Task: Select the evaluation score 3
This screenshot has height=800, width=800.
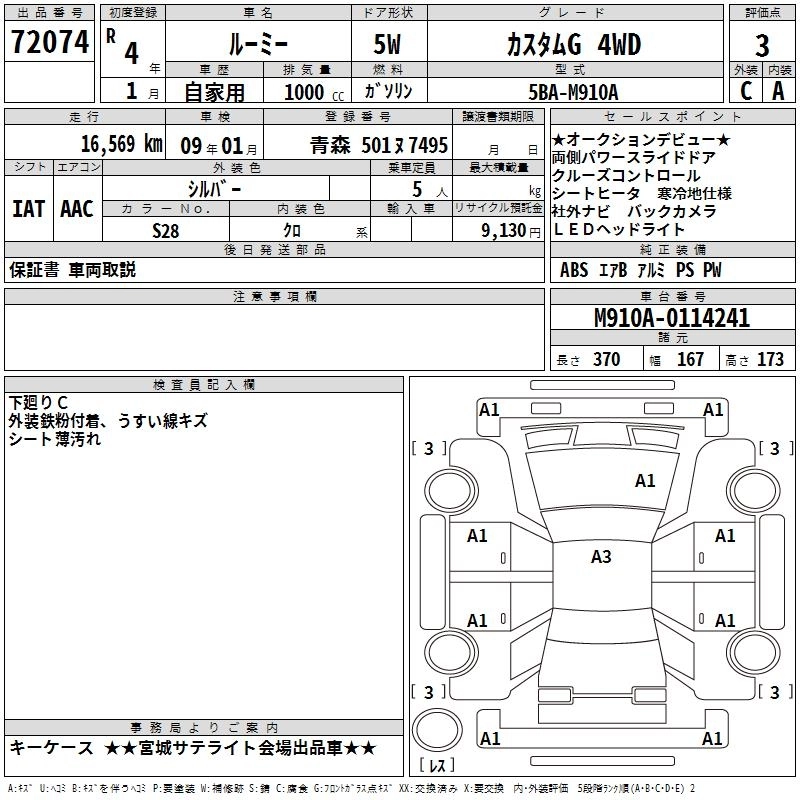Action: pyautogui.click(x=762, y=46)
